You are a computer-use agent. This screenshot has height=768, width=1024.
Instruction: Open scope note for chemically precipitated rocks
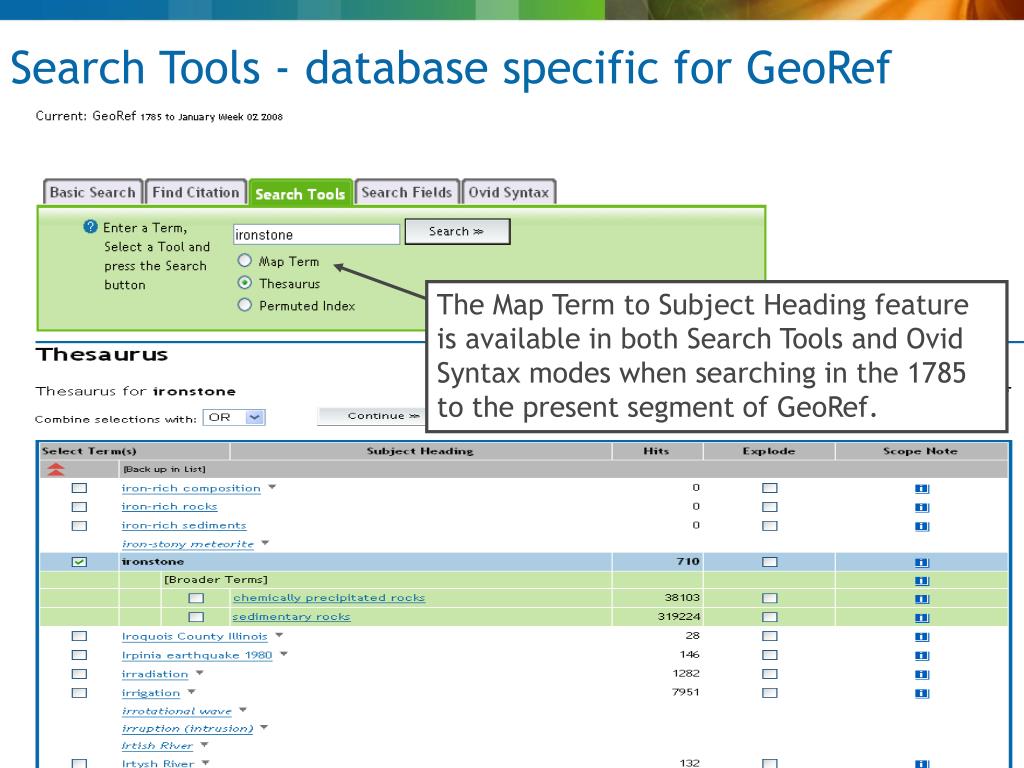pyautogui.click(x=921, y=599)
